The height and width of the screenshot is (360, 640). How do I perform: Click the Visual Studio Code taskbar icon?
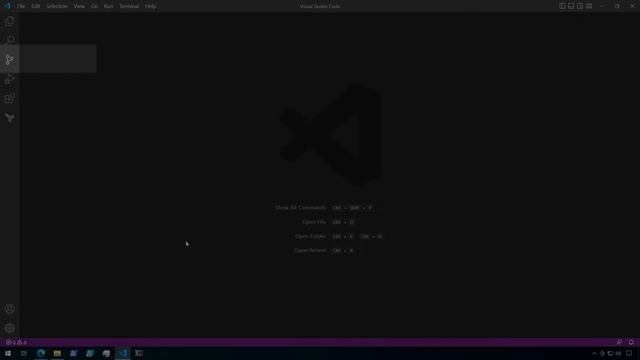(122, 353)
